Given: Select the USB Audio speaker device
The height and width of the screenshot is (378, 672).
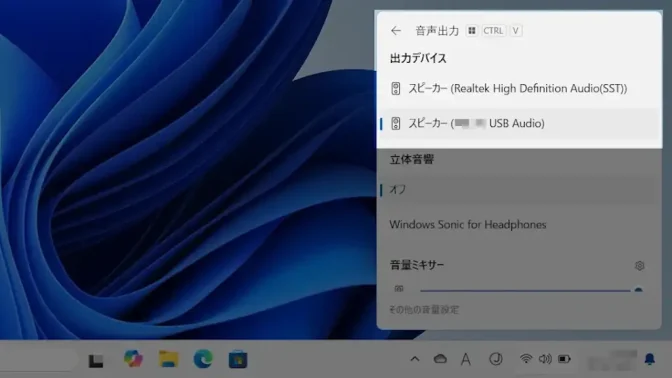Looking at the screenshot, I should tap(519, 124).
